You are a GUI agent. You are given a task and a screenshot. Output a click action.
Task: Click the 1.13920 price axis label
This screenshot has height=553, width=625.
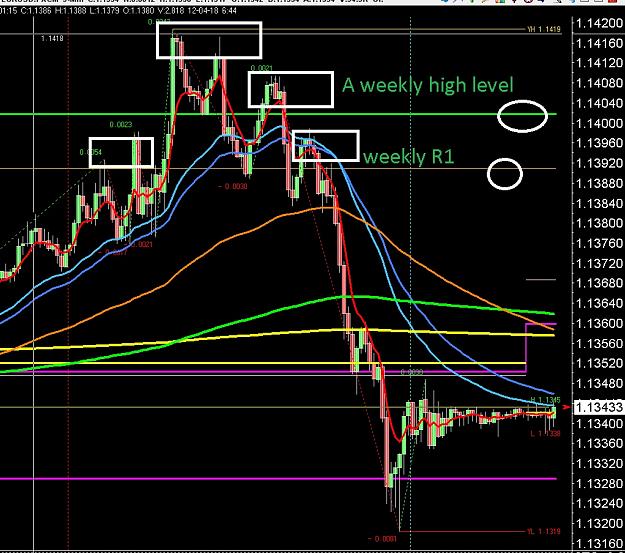coord(599,163)
